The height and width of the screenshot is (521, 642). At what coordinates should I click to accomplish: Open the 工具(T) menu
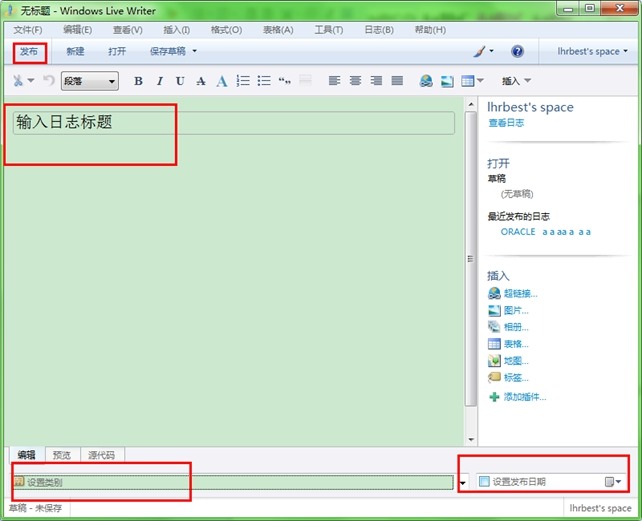click(329, 30)
